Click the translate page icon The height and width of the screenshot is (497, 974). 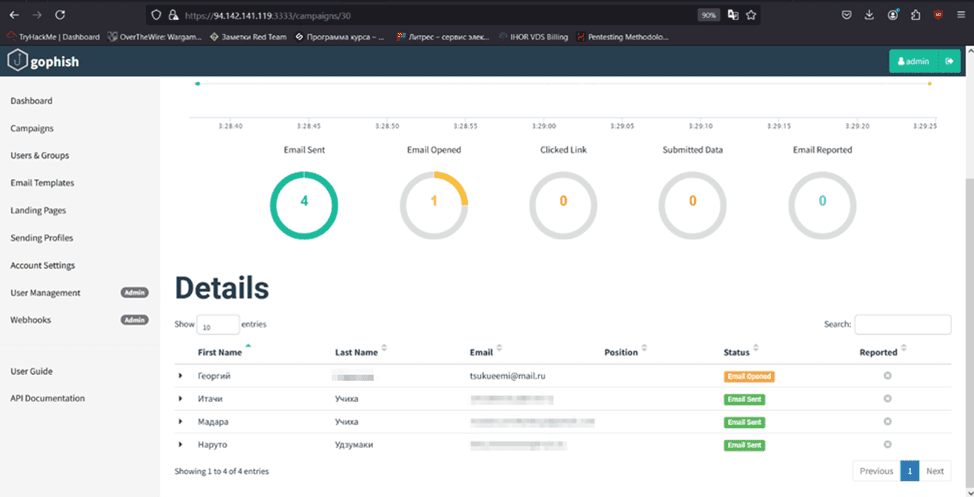pos(732,15)
